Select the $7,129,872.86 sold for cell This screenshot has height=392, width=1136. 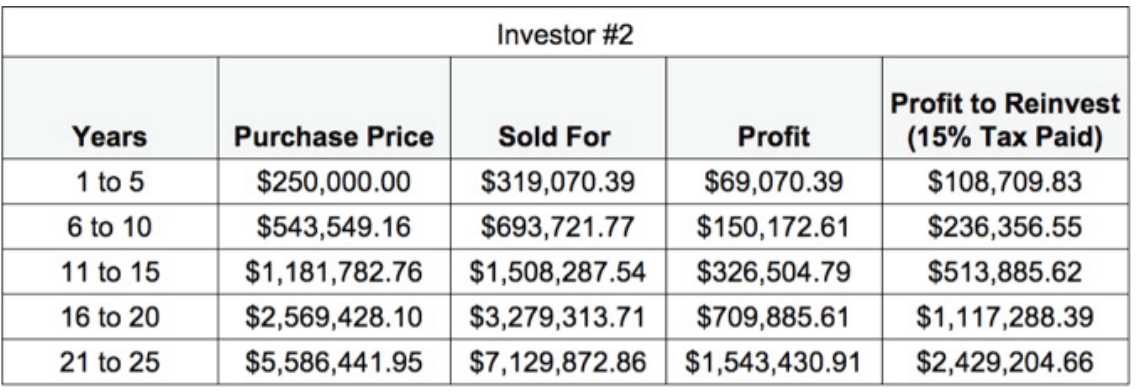pyautogui.click(x=558, y=362)
